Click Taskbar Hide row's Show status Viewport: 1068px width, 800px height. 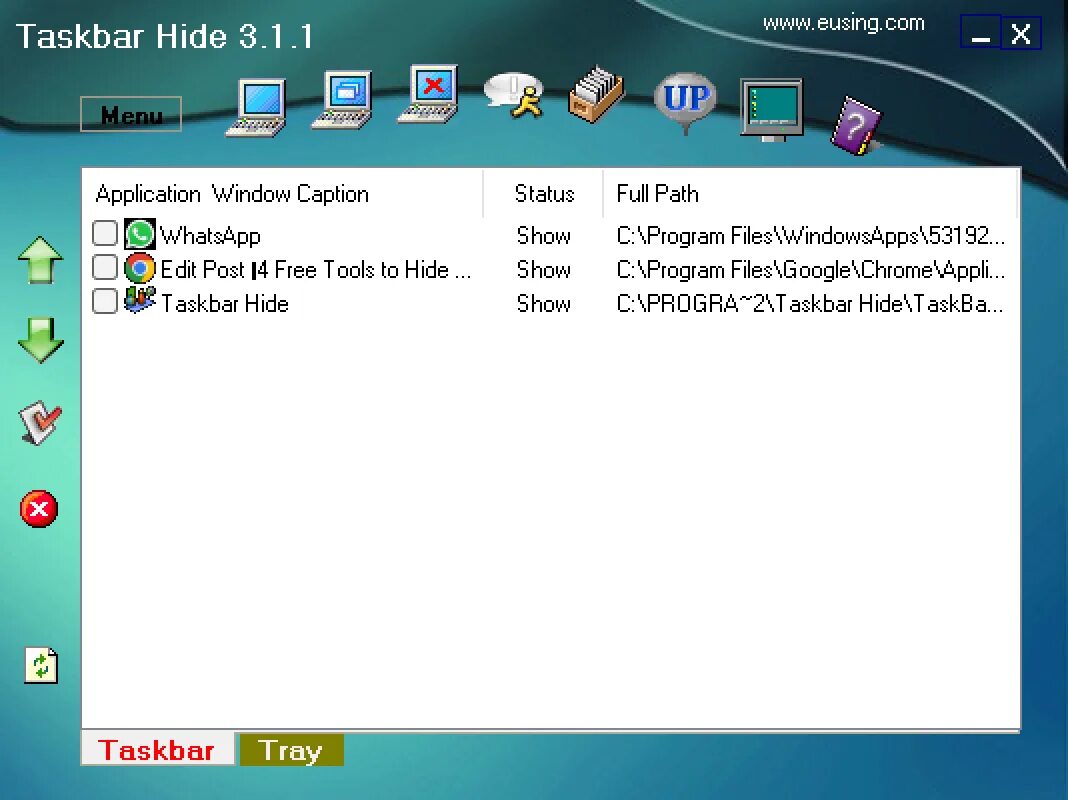(544, 304)
